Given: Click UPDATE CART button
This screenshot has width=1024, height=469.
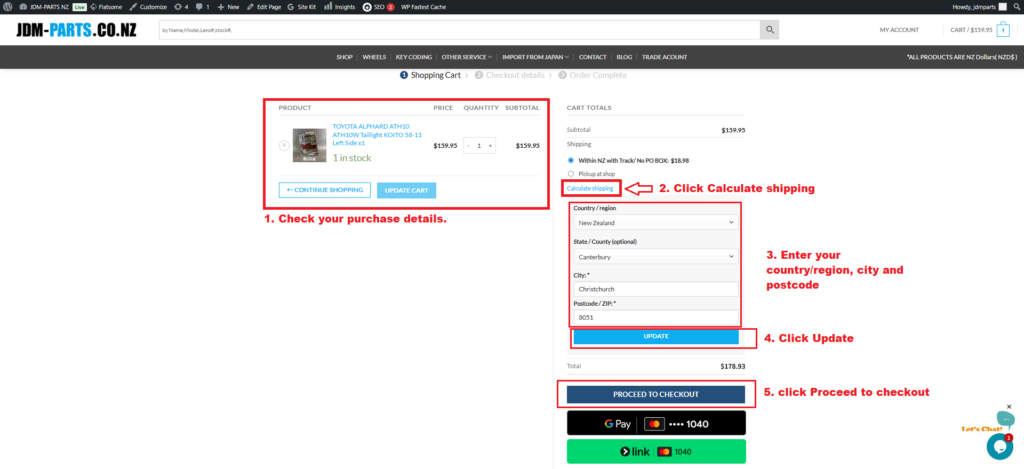Looking at the screenshot, I should coord(406,190).
